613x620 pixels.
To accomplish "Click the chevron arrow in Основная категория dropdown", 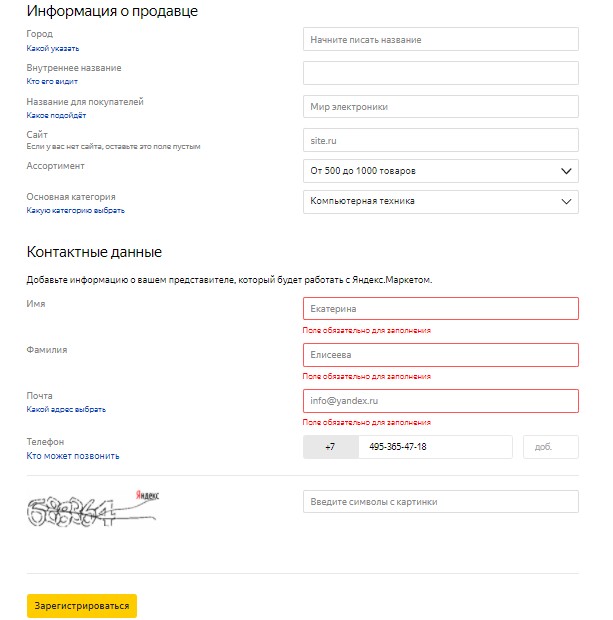I will (x=566, y=202).
